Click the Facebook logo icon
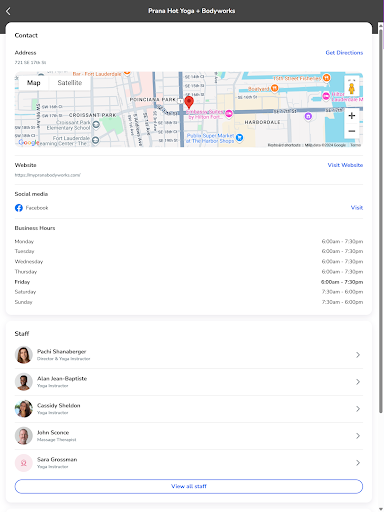This screenshot has height=512, width=384. pos(19,208)
